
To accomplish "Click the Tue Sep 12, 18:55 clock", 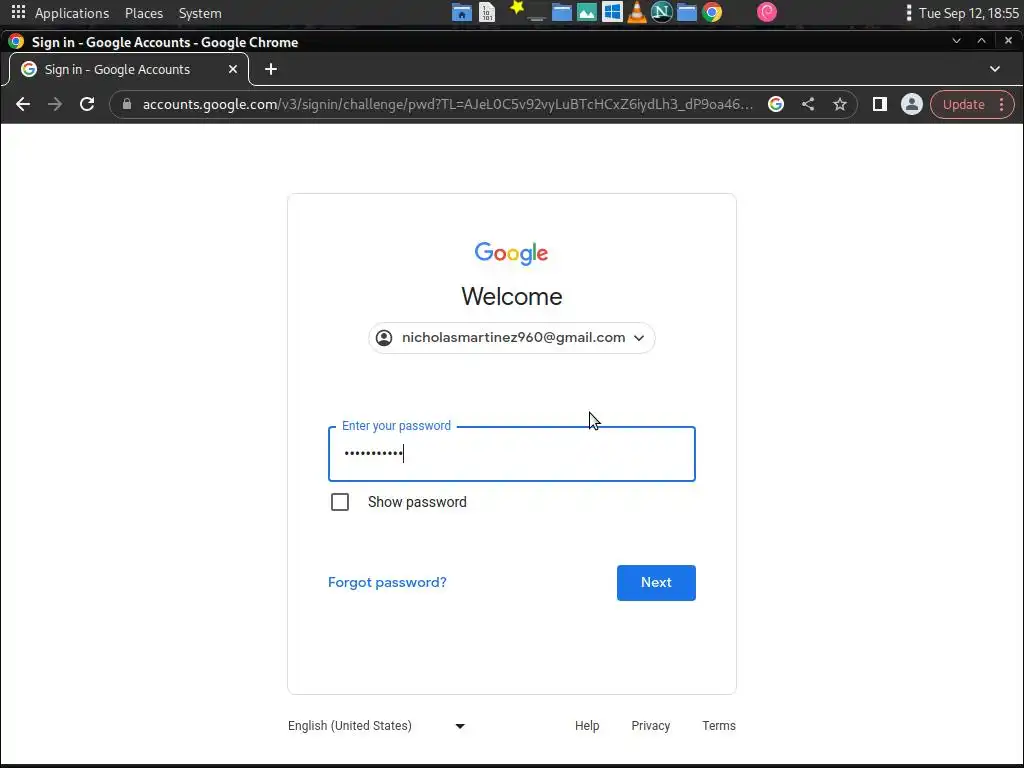I will point(968,13).
